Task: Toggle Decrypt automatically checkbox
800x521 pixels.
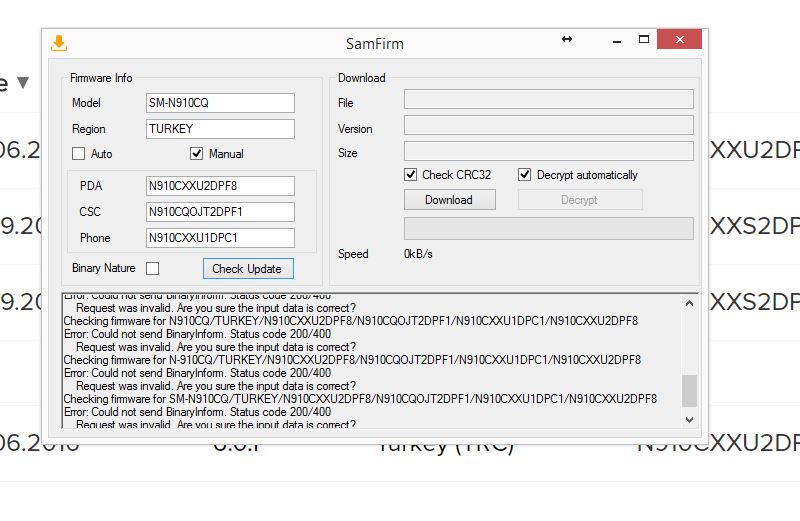Action: 524,175
